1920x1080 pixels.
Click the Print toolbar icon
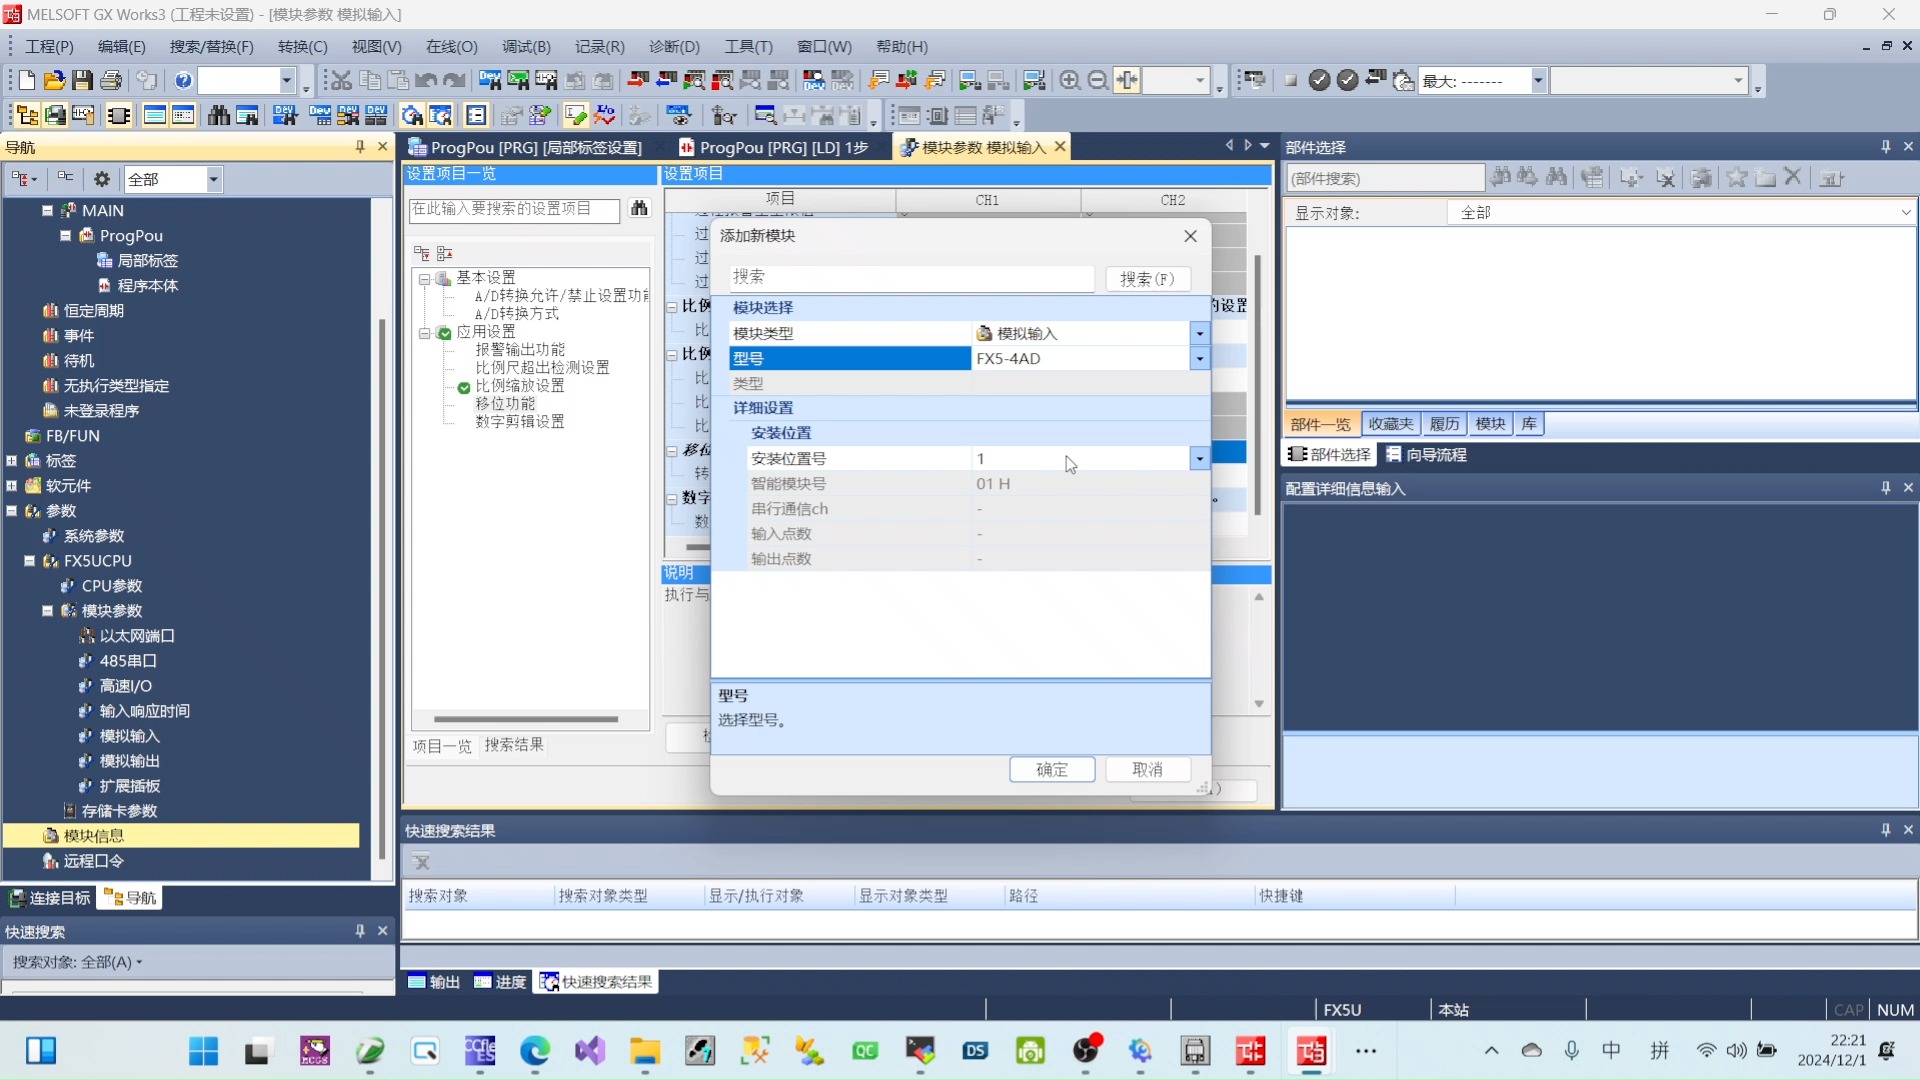pos(111,80)
